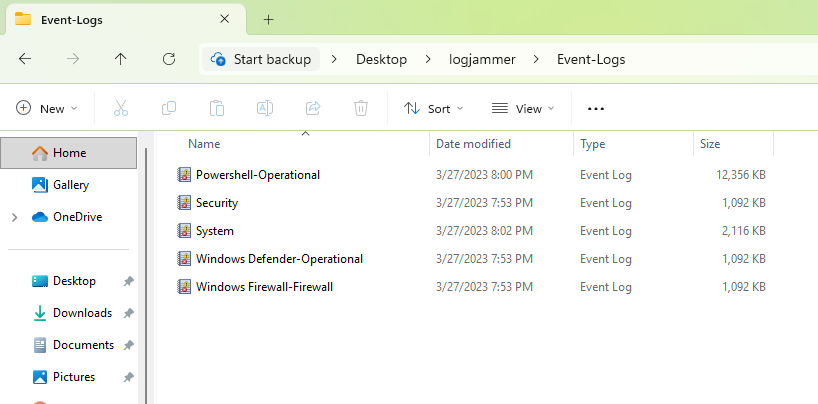Click the Powershell-Operational event log icon
This screenshot has width=818, height=404.
click(x=184, y=175)
